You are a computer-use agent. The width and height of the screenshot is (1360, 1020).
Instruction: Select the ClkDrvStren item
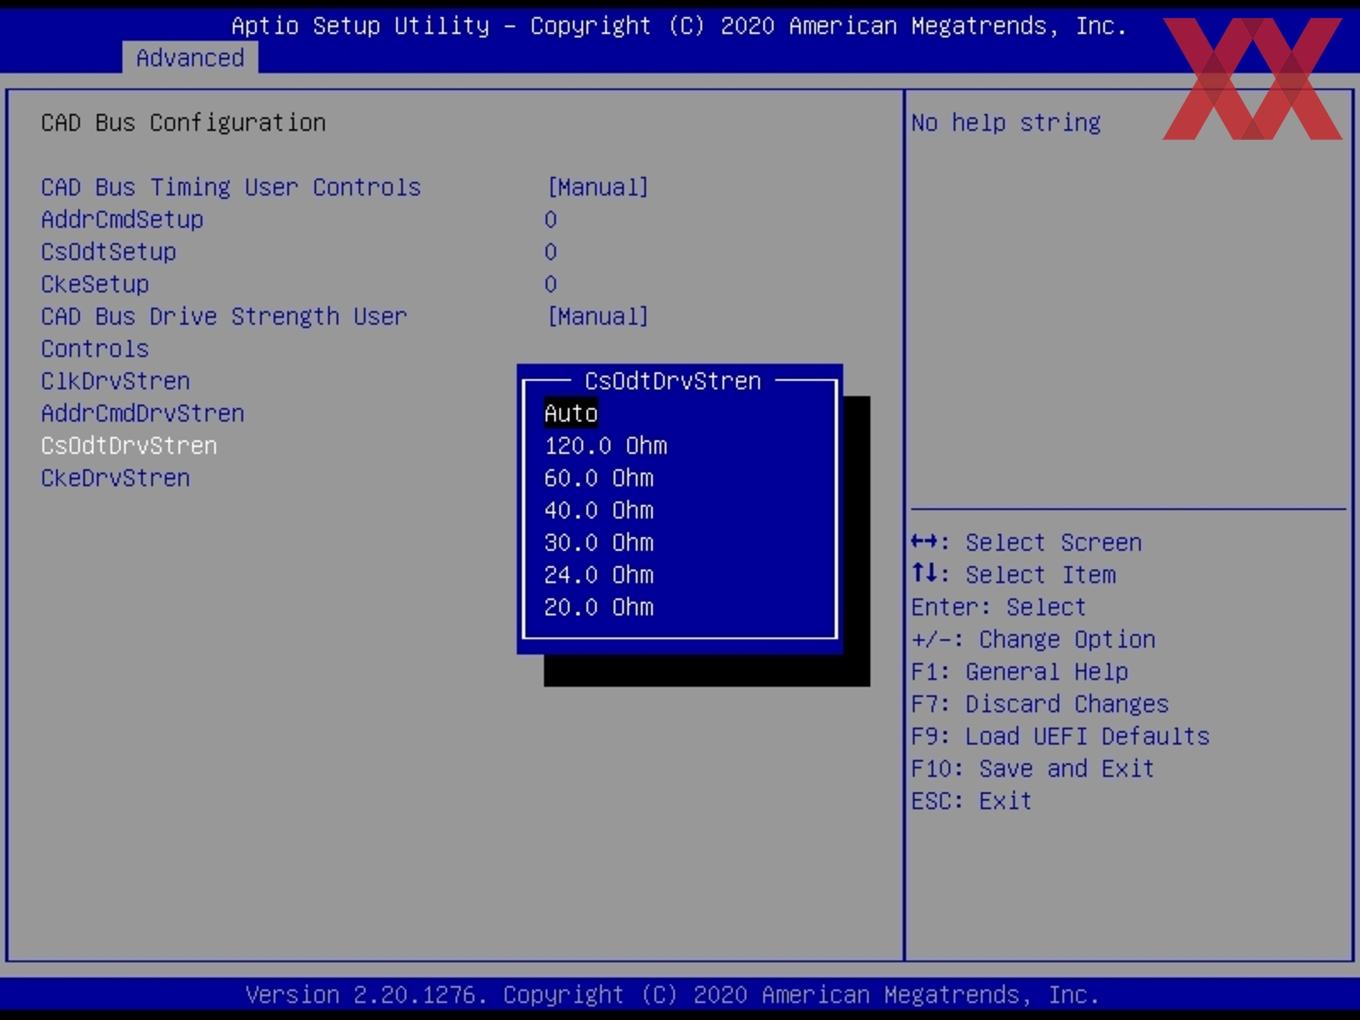[115, 381]
